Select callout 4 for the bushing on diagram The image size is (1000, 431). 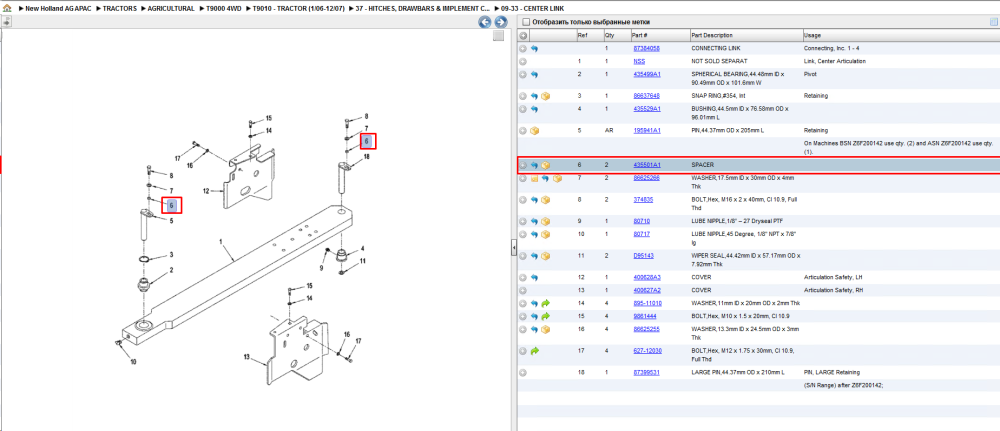tap(362, 249)
